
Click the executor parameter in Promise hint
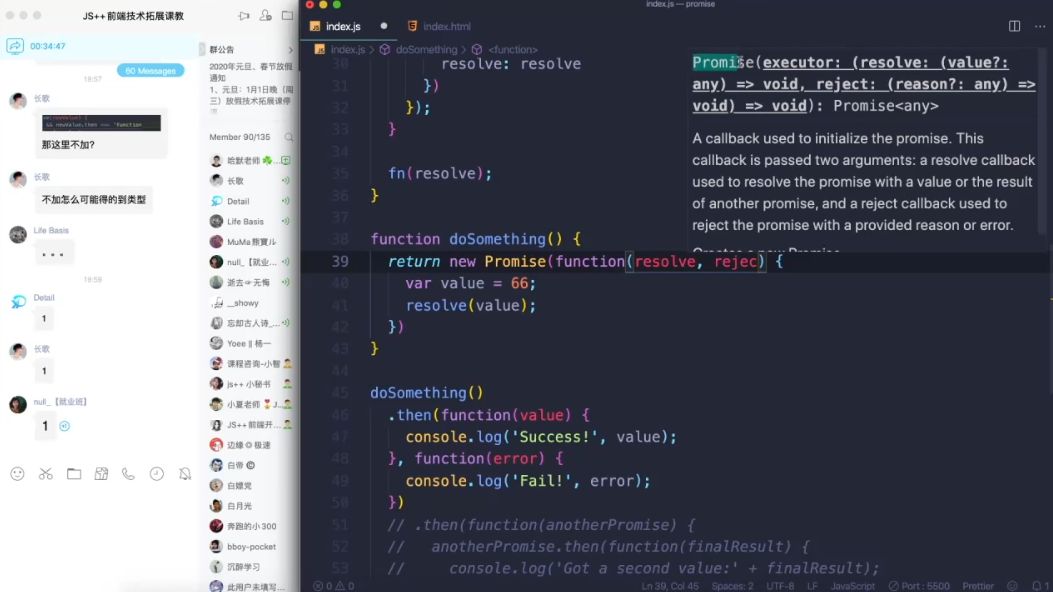[x=801, y=62]
